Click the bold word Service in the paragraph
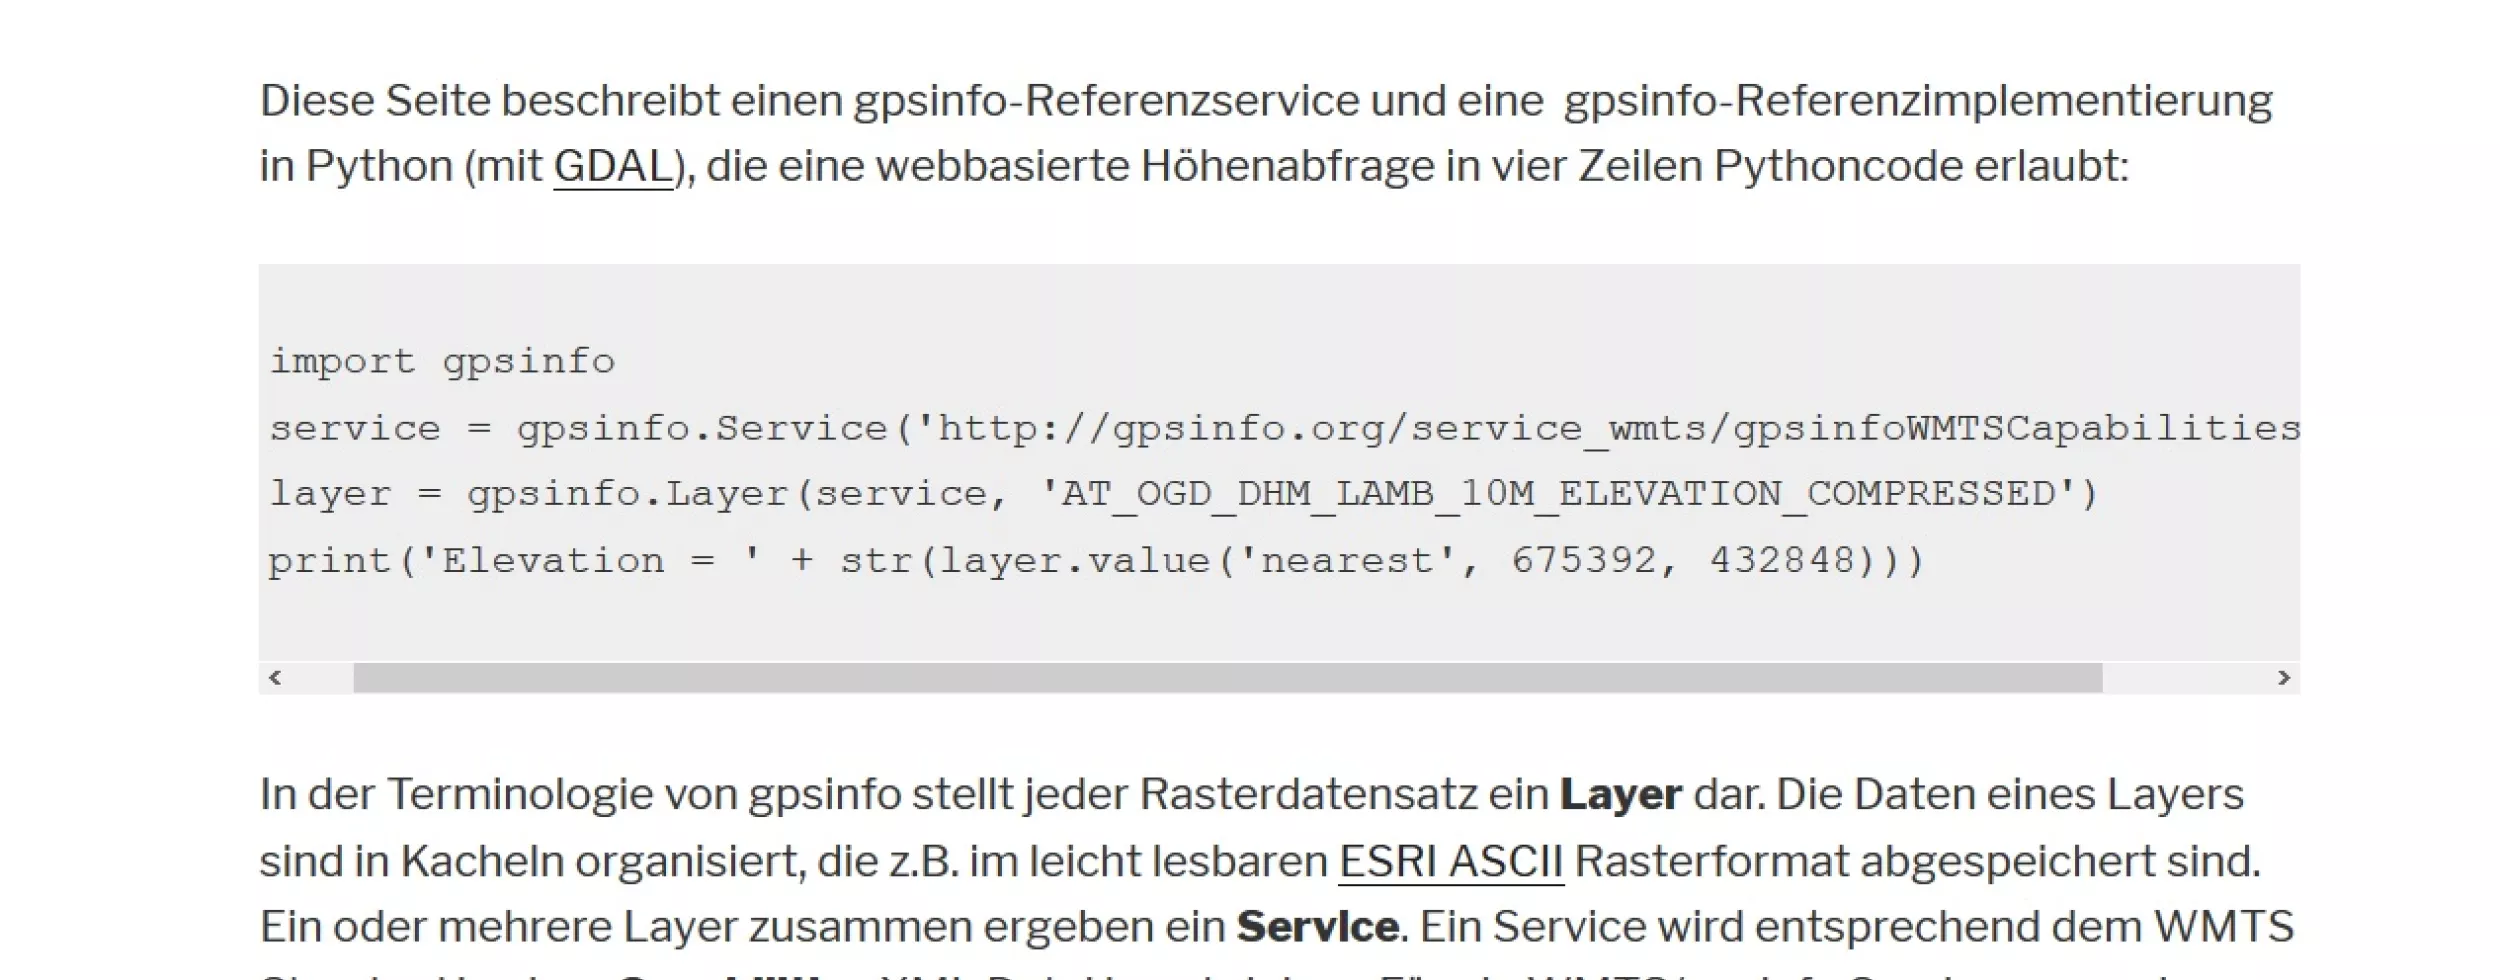The width and height of the screenshot is (2500, 980). 1317,927
